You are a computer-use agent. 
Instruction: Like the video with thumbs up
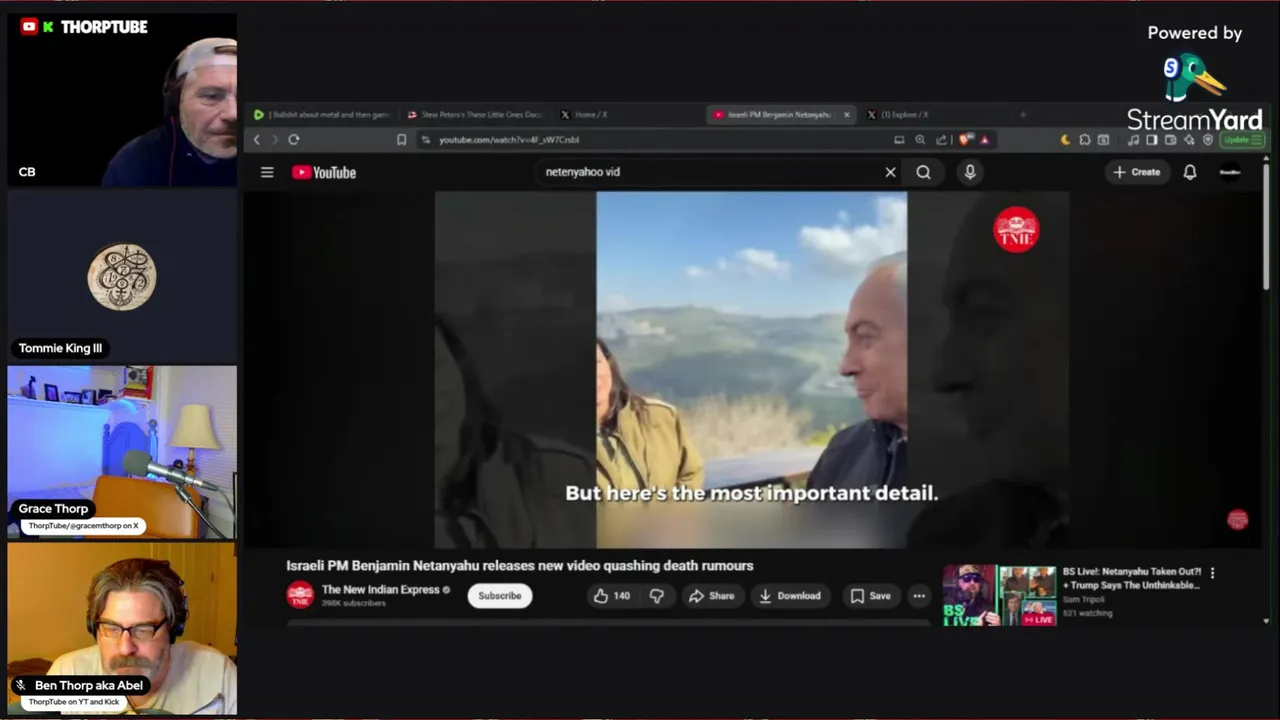click(611, 596)
